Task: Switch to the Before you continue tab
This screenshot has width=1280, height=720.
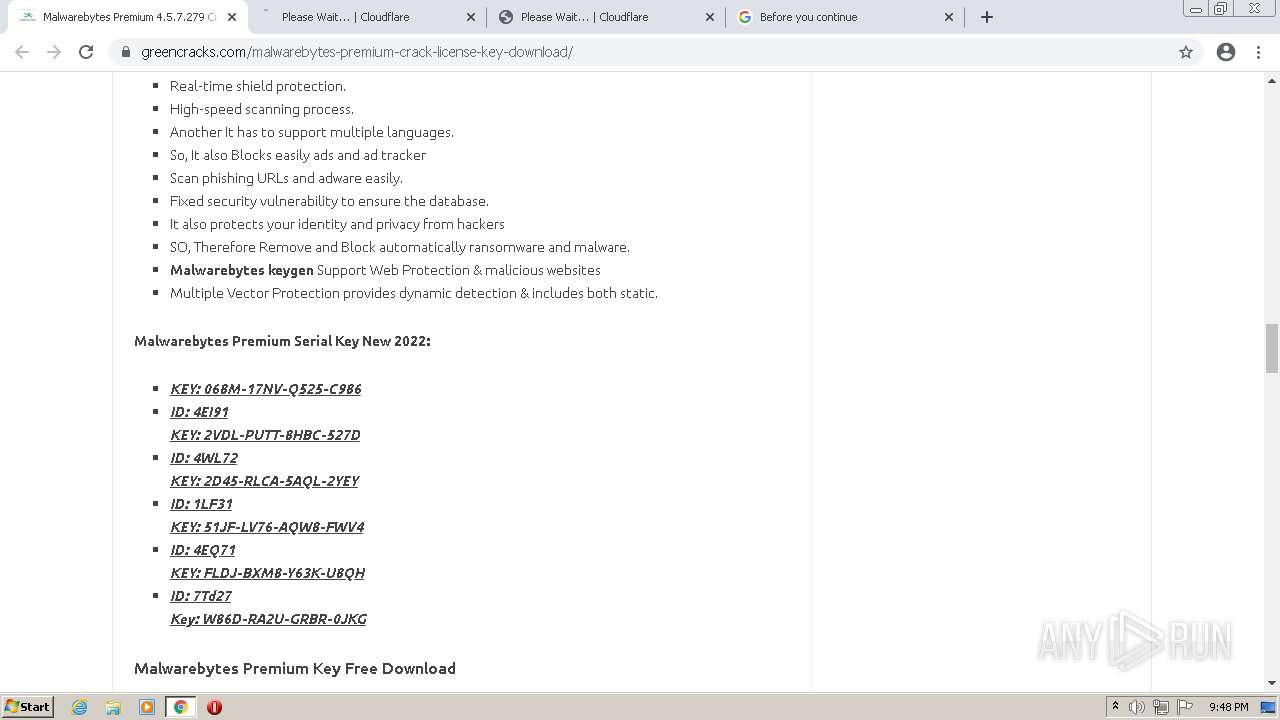Action: [x=845, y=17]
